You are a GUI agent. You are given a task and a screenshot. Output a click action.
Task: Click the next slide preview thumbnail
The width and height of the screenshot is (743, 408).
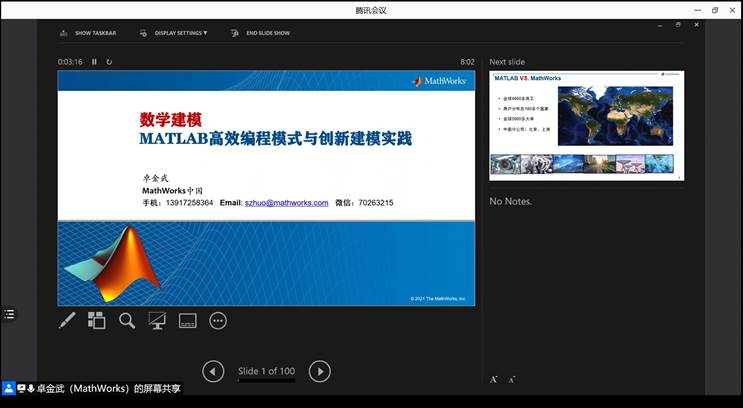coord(586,125)
